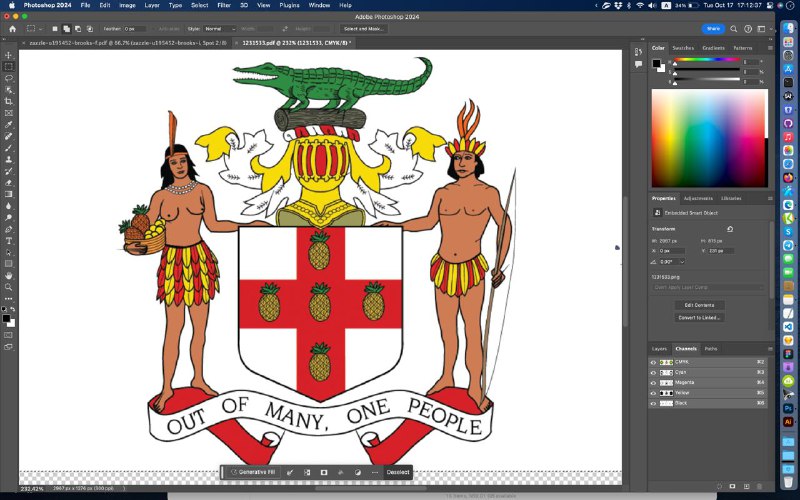
Task: Open more options in contextual task bar
Action: point(375,472)
